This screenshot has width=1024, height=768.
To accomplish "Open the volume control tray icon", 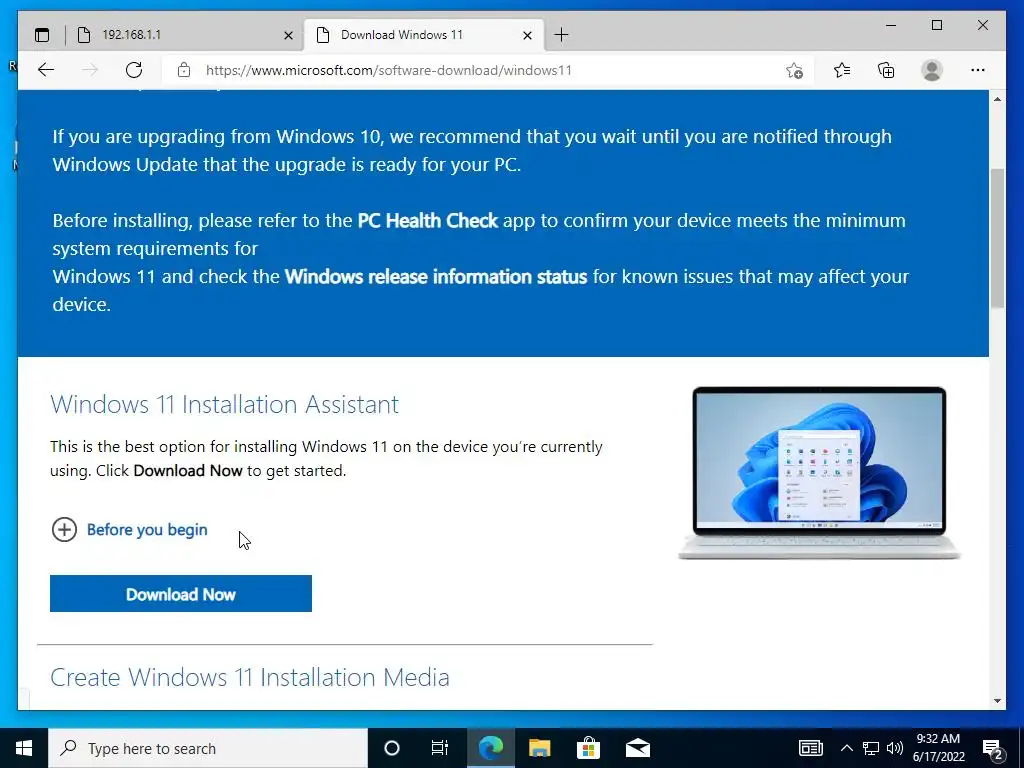I will [x=895, y=748].
